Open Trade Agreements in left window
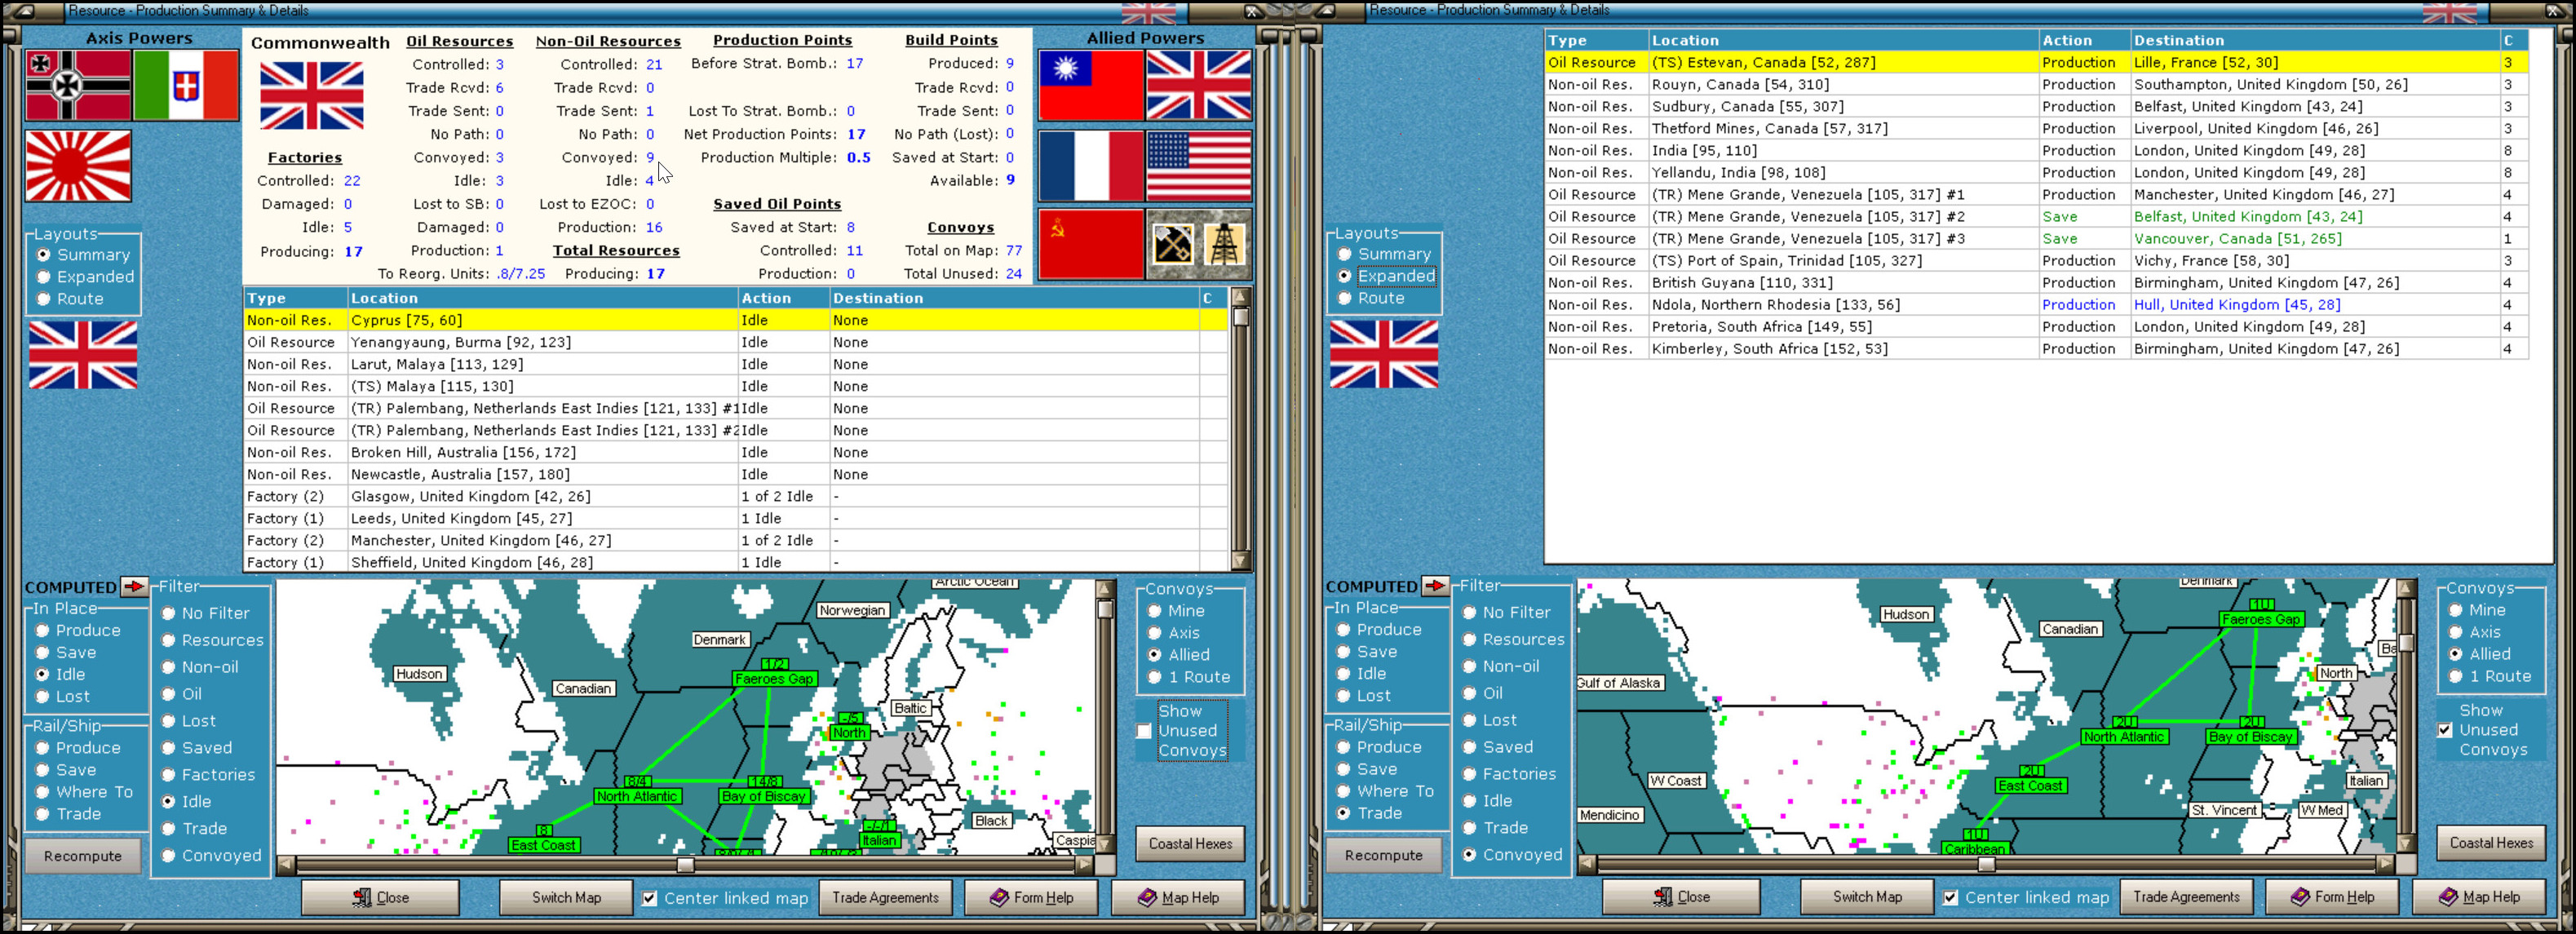 pyautogui.click(x=885, y=898)
